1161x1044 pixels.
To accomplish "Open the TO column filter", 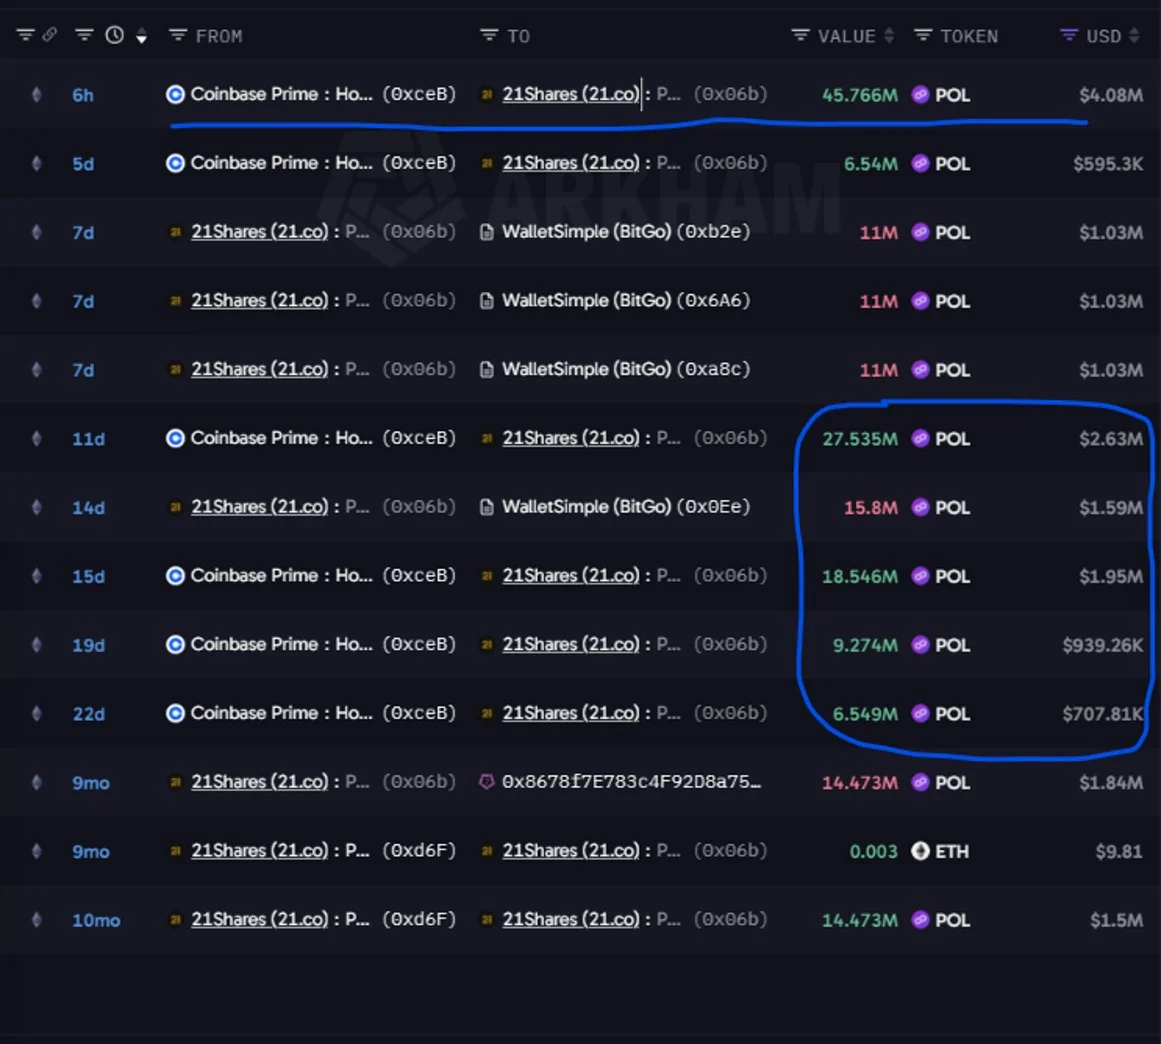I will [x=489, y=35].
